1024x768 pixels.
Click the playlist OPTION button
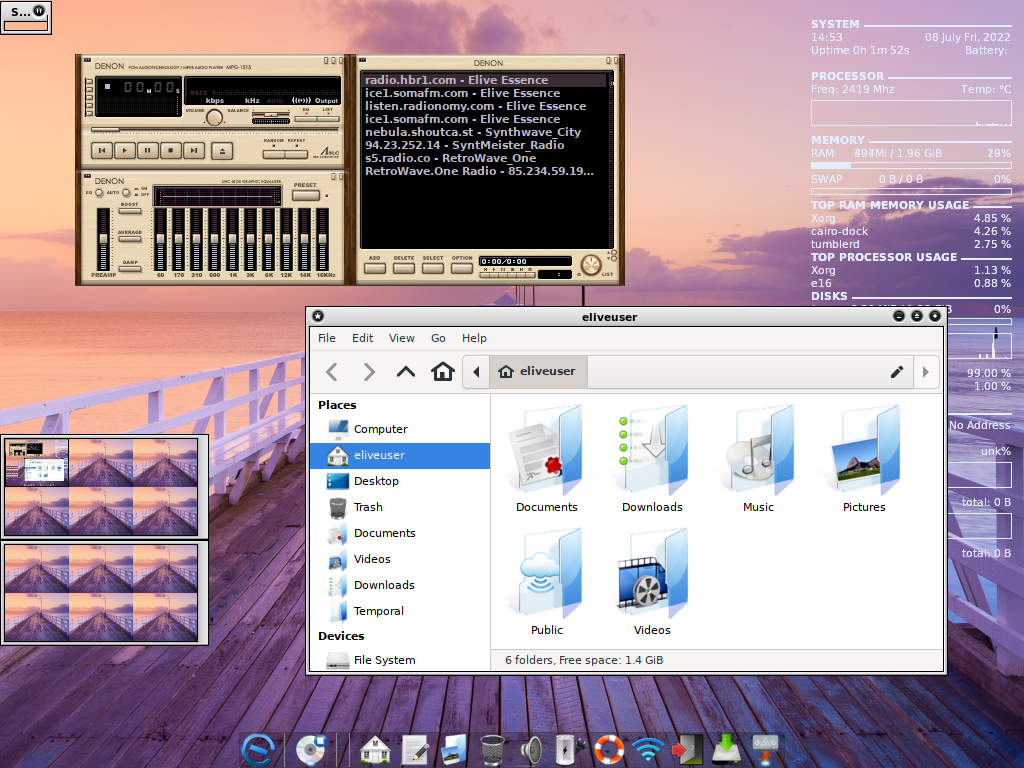coord(462,268)
